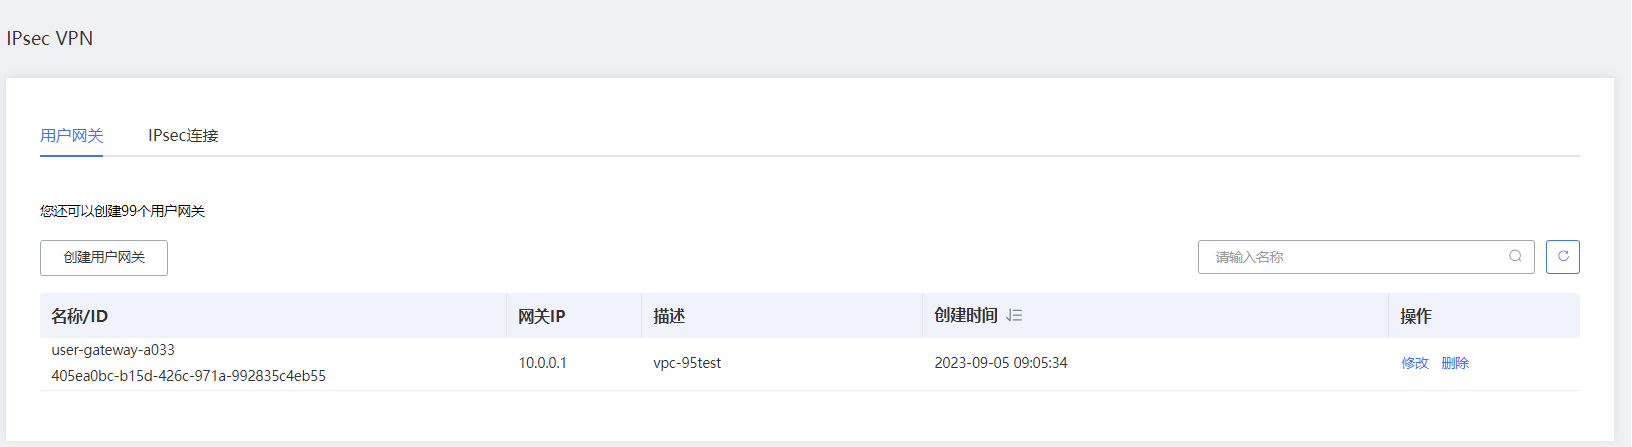Switch to the 用户网关 tab
Image resolution: width=1632 pixels, height=447 pixels.
[72, 136]
